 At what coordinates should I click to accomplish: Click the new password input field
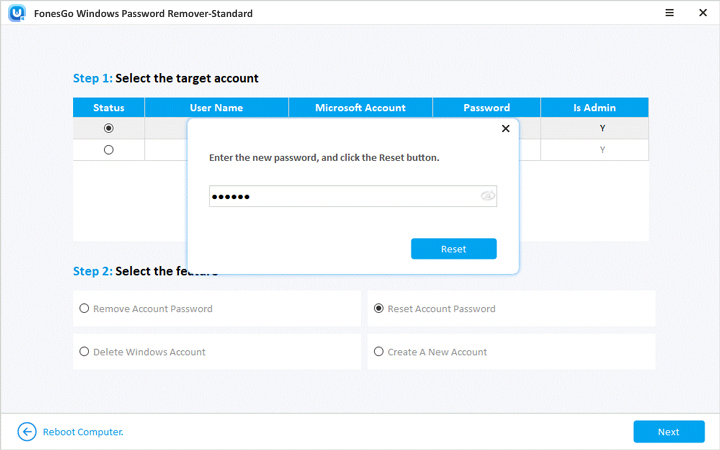point(340,196)
